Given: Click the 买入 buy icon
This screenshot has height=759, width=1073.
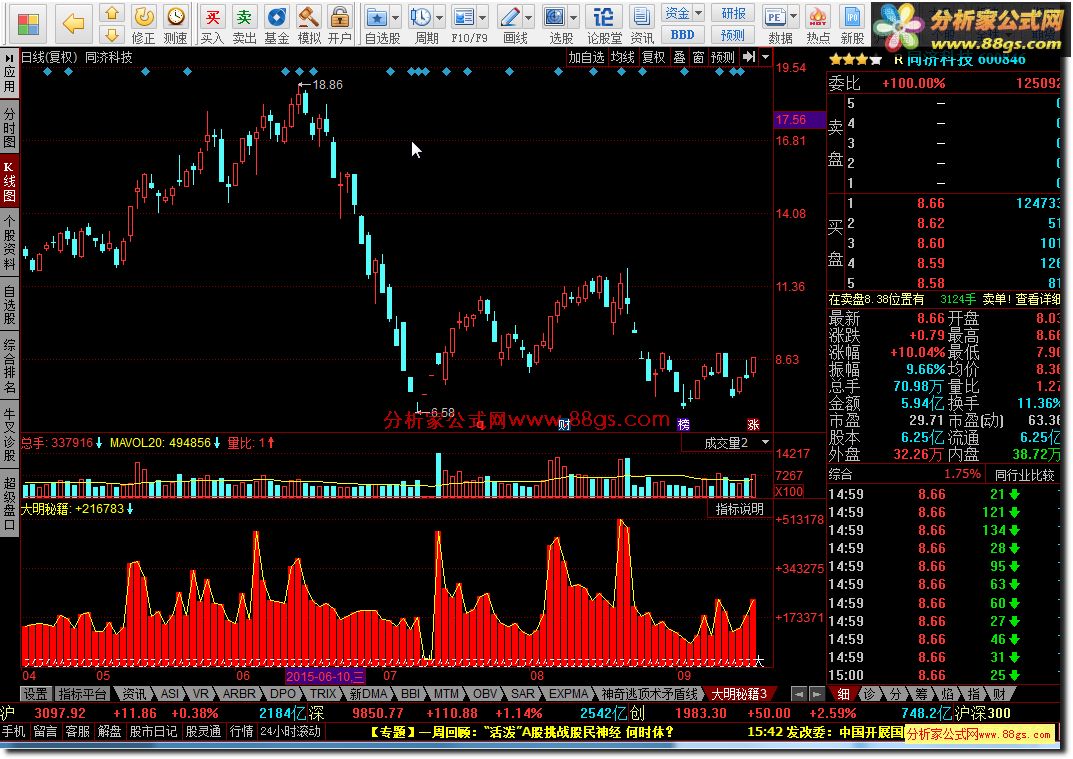Looking at the screenshot, I should tap(212, 25).
